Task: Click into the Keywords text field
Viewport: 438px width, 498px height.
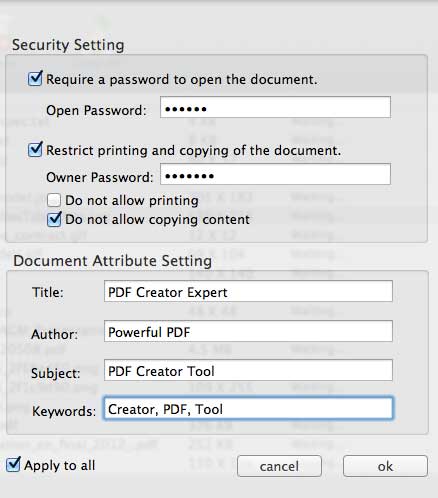Action: 248,408
